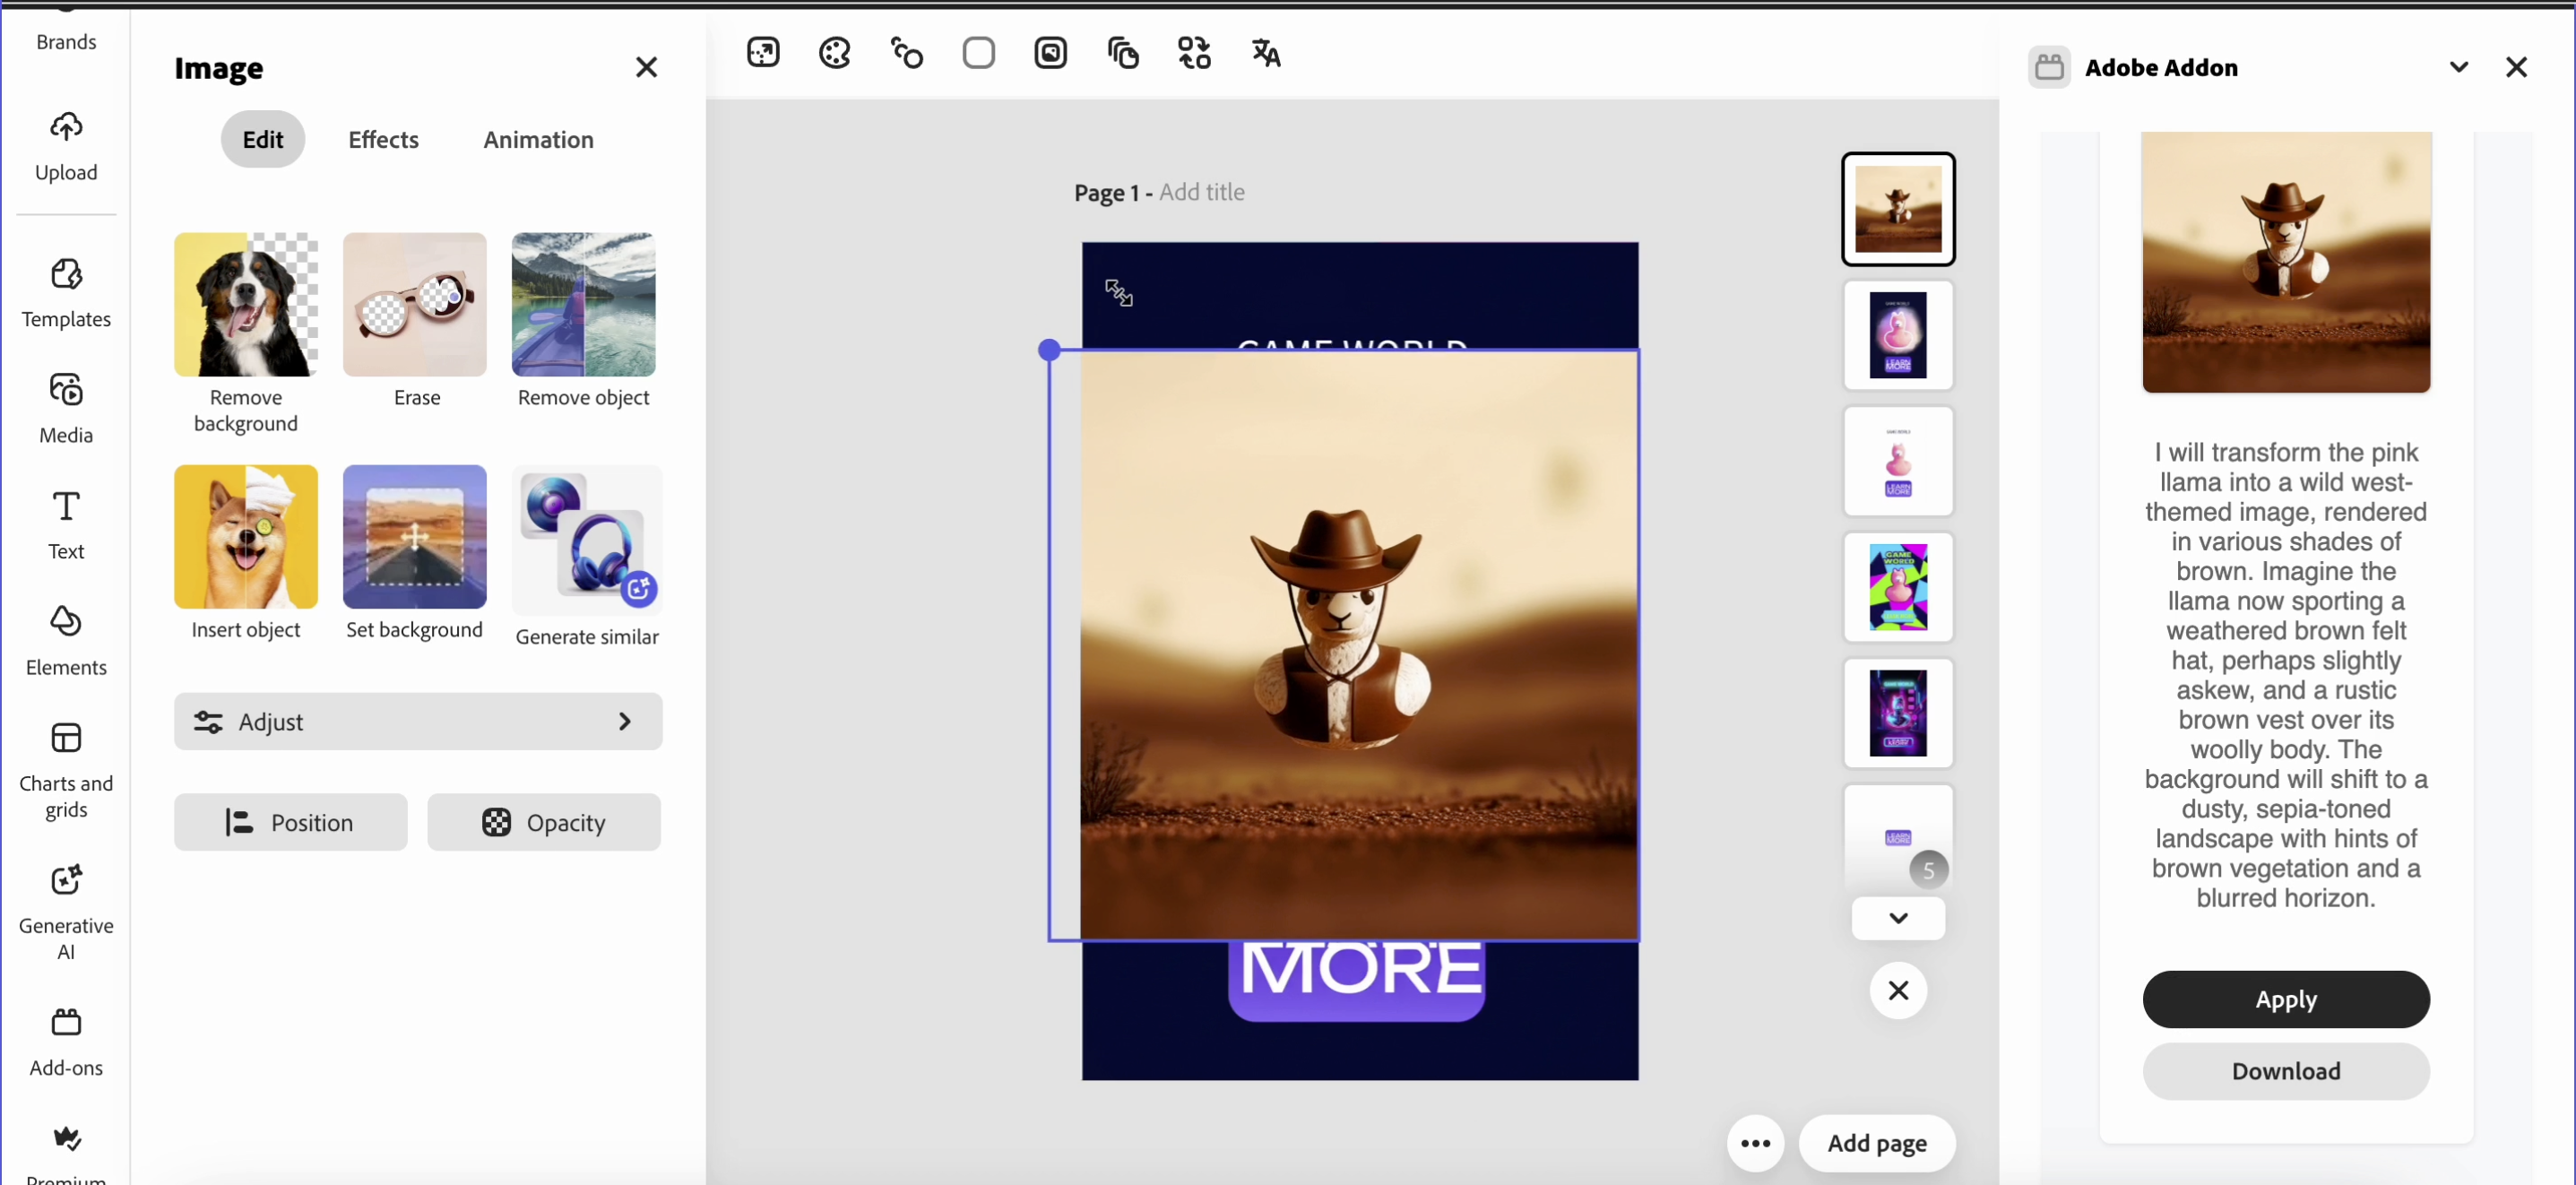The image size is (2576, 1185).
Task: Collapse Adobe Addon panel with chevron
Action: coord(2458,68)
